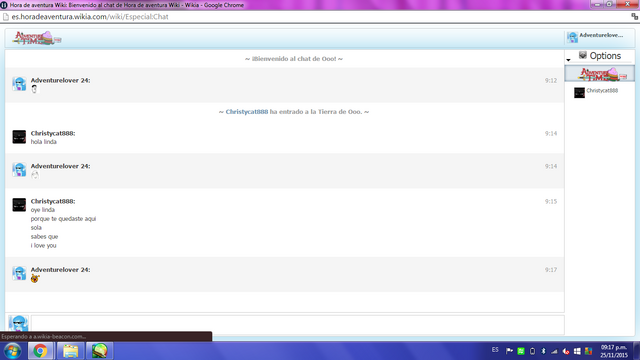The width and height of the screenshot is (640, 360).
Task: Click the Adventurelove... username in the header
Action: 601,35
